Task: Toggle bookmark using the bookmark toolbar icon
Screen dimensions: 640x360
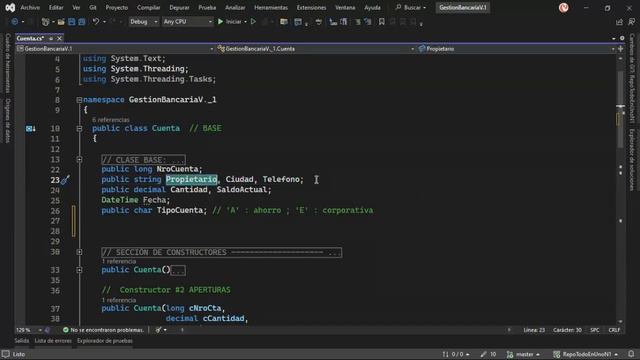Action: tap(382, 22)
